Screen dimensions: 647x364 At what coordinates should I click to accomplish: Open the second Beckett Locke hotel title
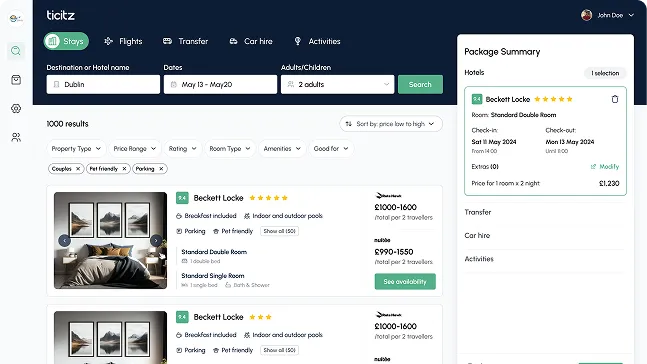point(218,317)
